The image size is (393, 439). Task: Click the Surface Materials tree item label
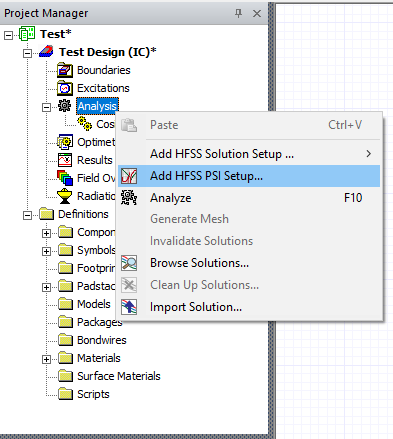tap(119, 376)
